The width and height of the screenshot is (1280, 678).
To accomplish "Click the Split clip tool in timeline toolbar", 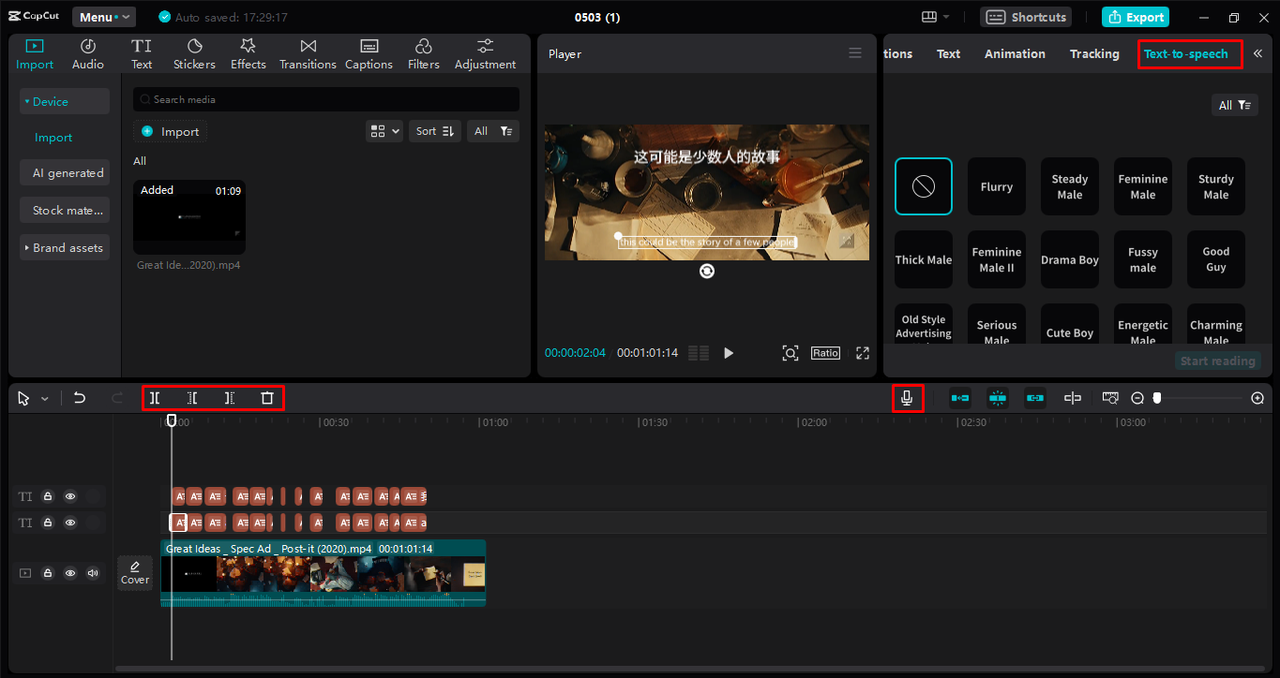I will tap(155, 398).
